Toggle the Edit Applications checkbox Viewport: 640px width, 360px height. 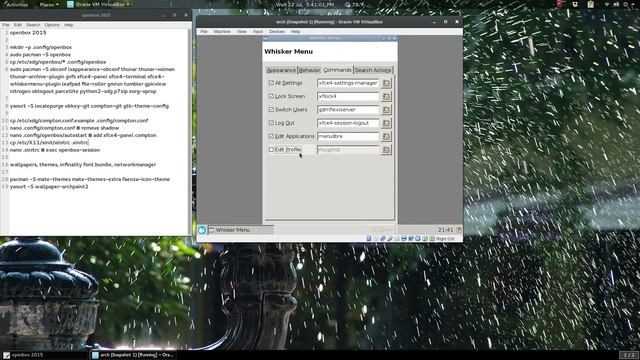click(x=271, y=136)
